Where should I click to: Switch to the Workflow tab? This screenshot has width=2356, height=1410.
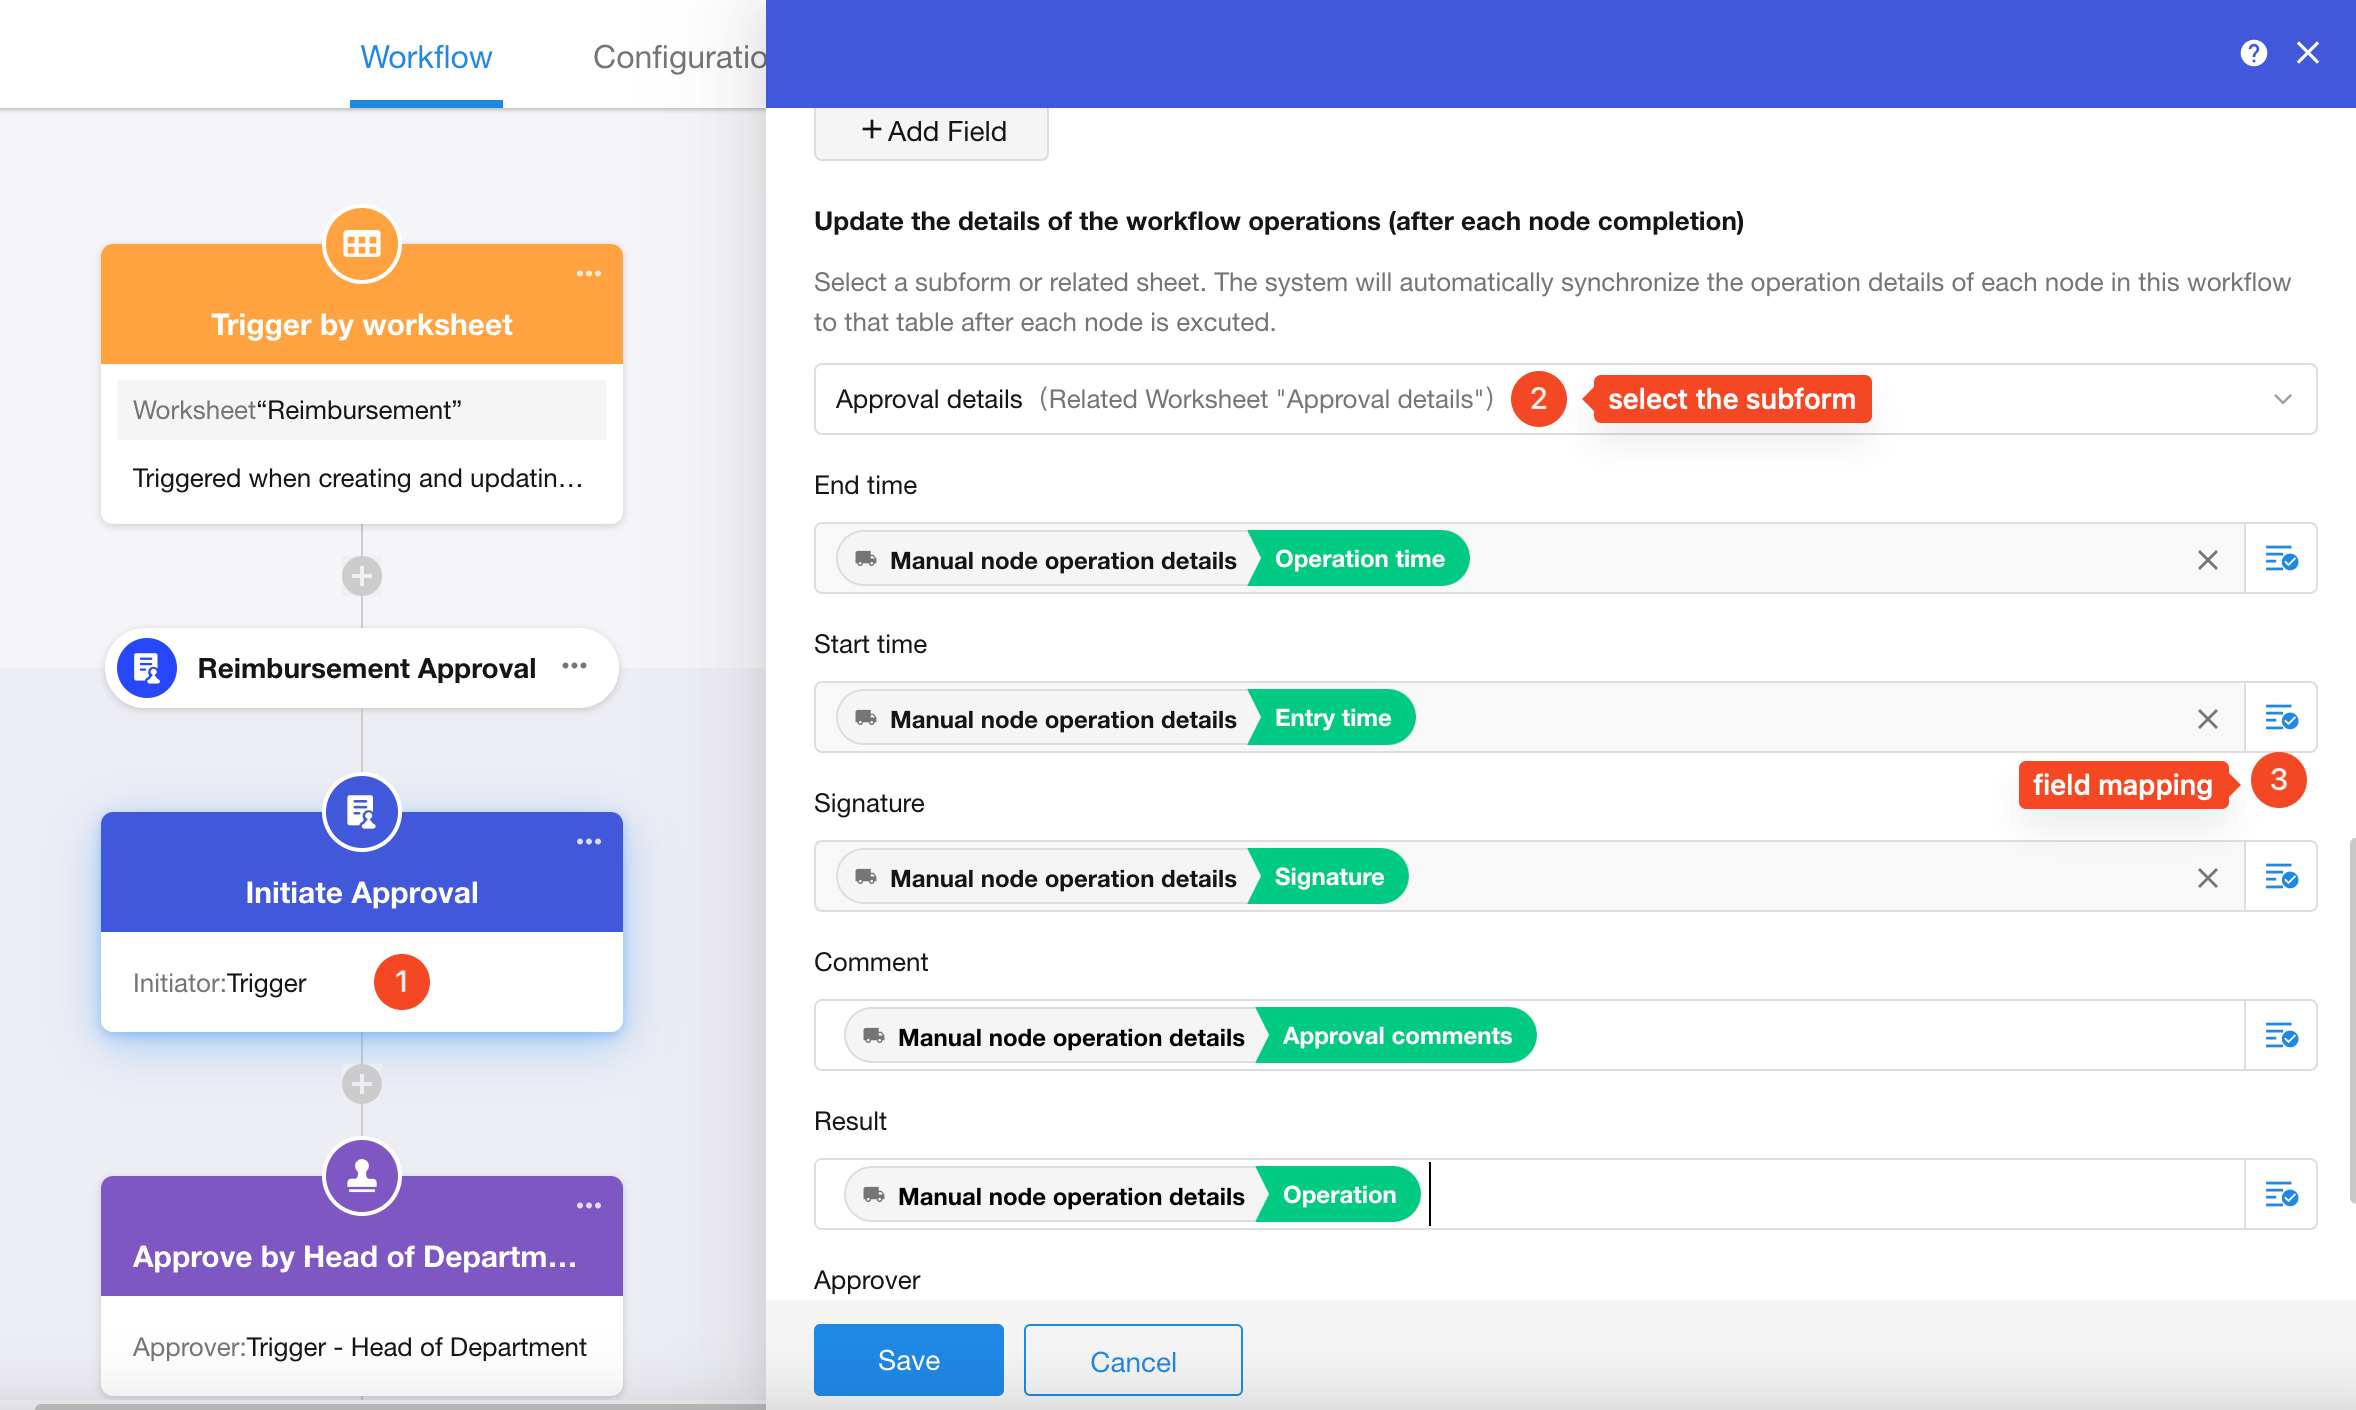coord(426,57)
